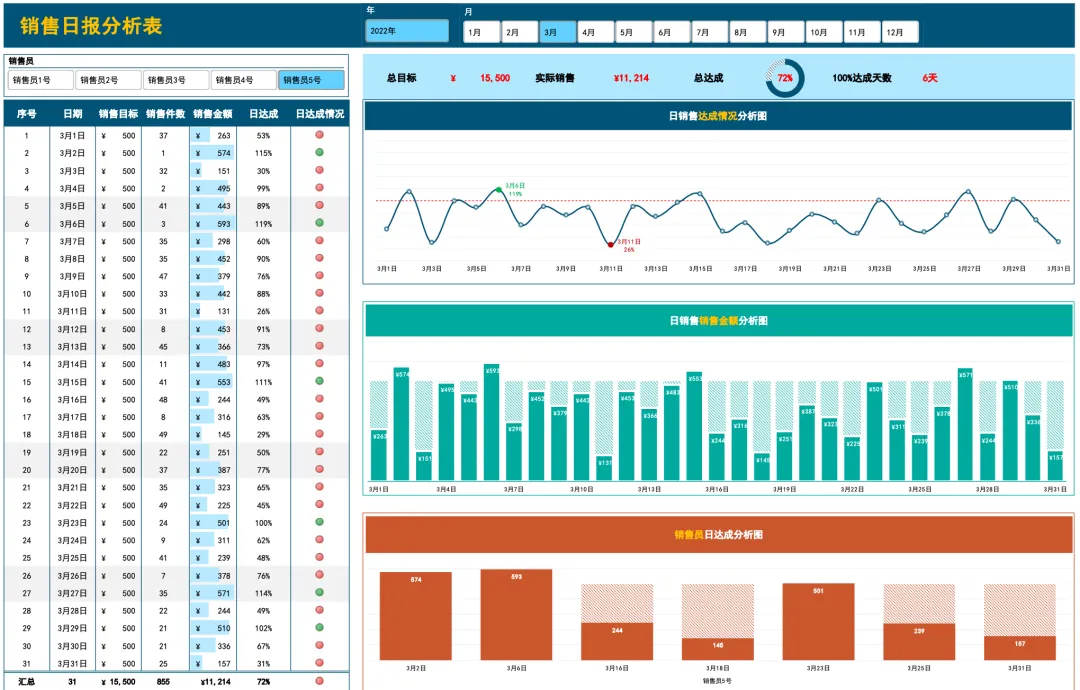Viewport: 1080px width, 690px height.
Task: Click the highlighted 销售员5号 slicer
Action: tap(311, 80)
